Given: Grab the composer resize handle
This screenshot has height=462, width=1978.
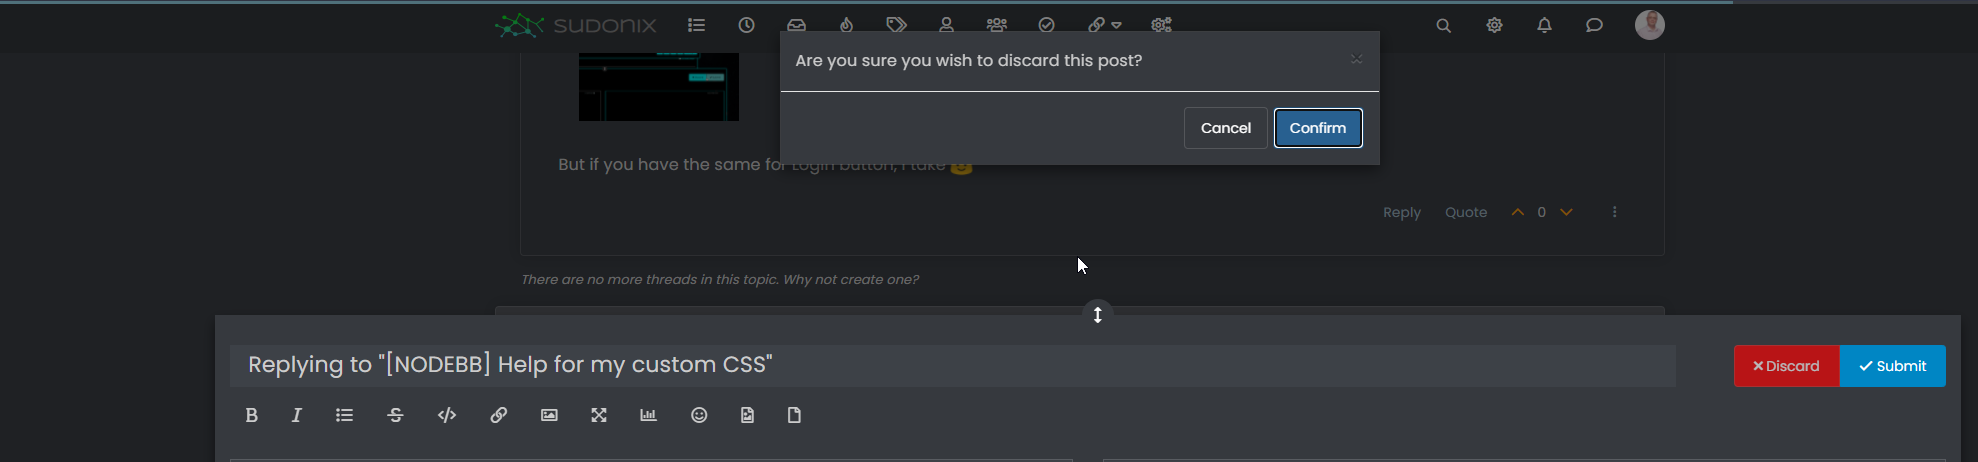Looking at the screenshot, I should point(1097,315).
